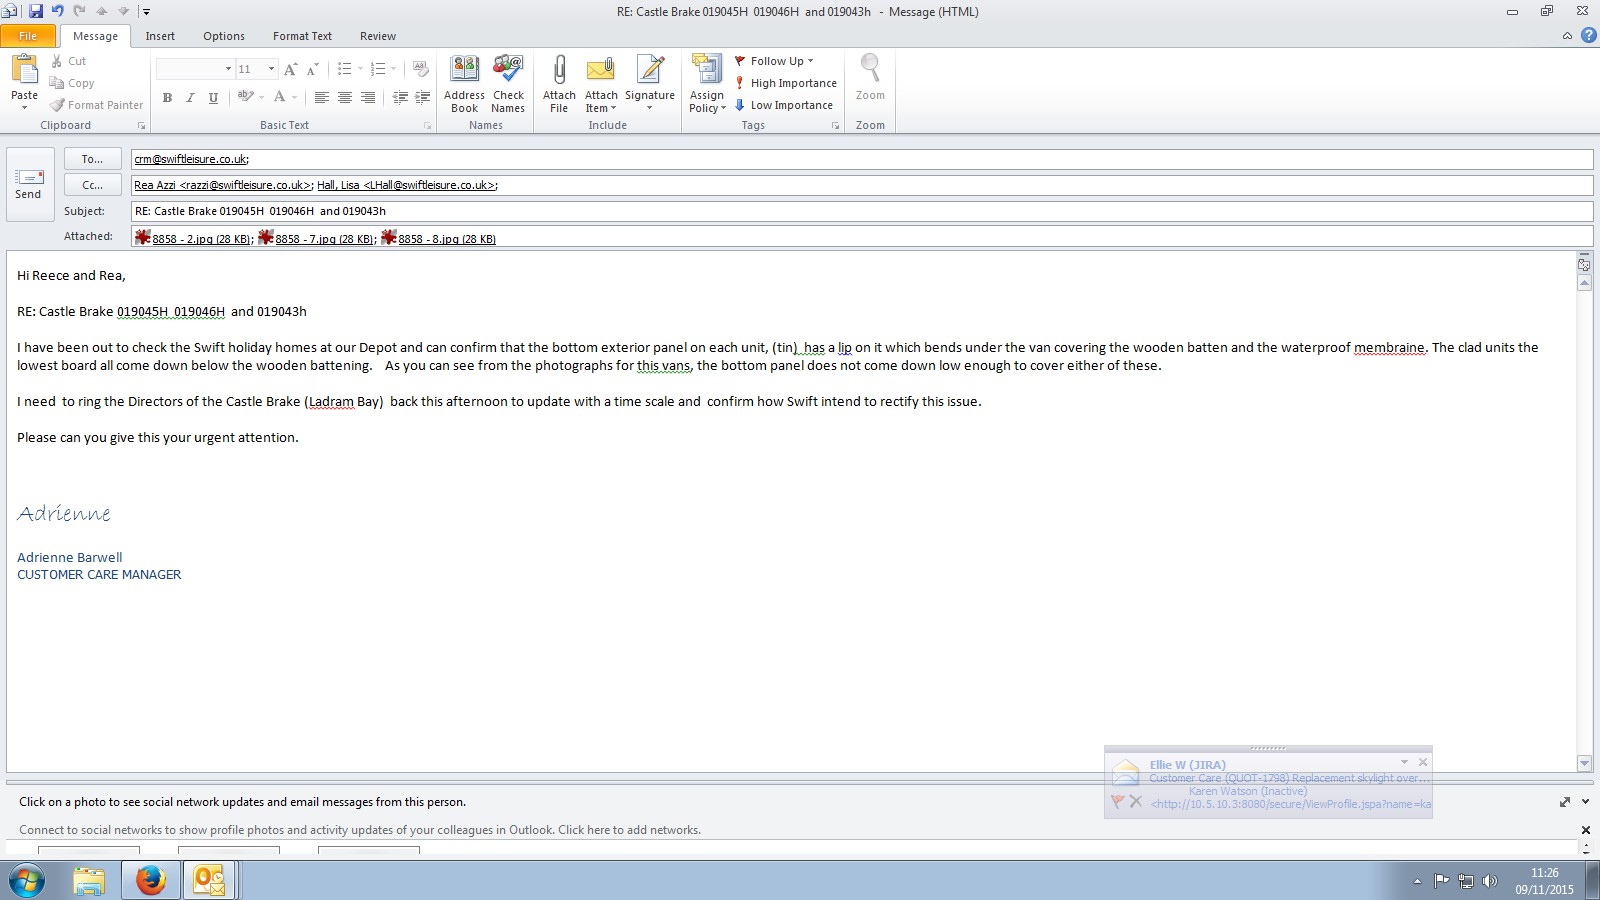This screenshot has height=900, width=1600.
Task: Open Windows Explorer from the taskbar
Action: pos(89,880)
